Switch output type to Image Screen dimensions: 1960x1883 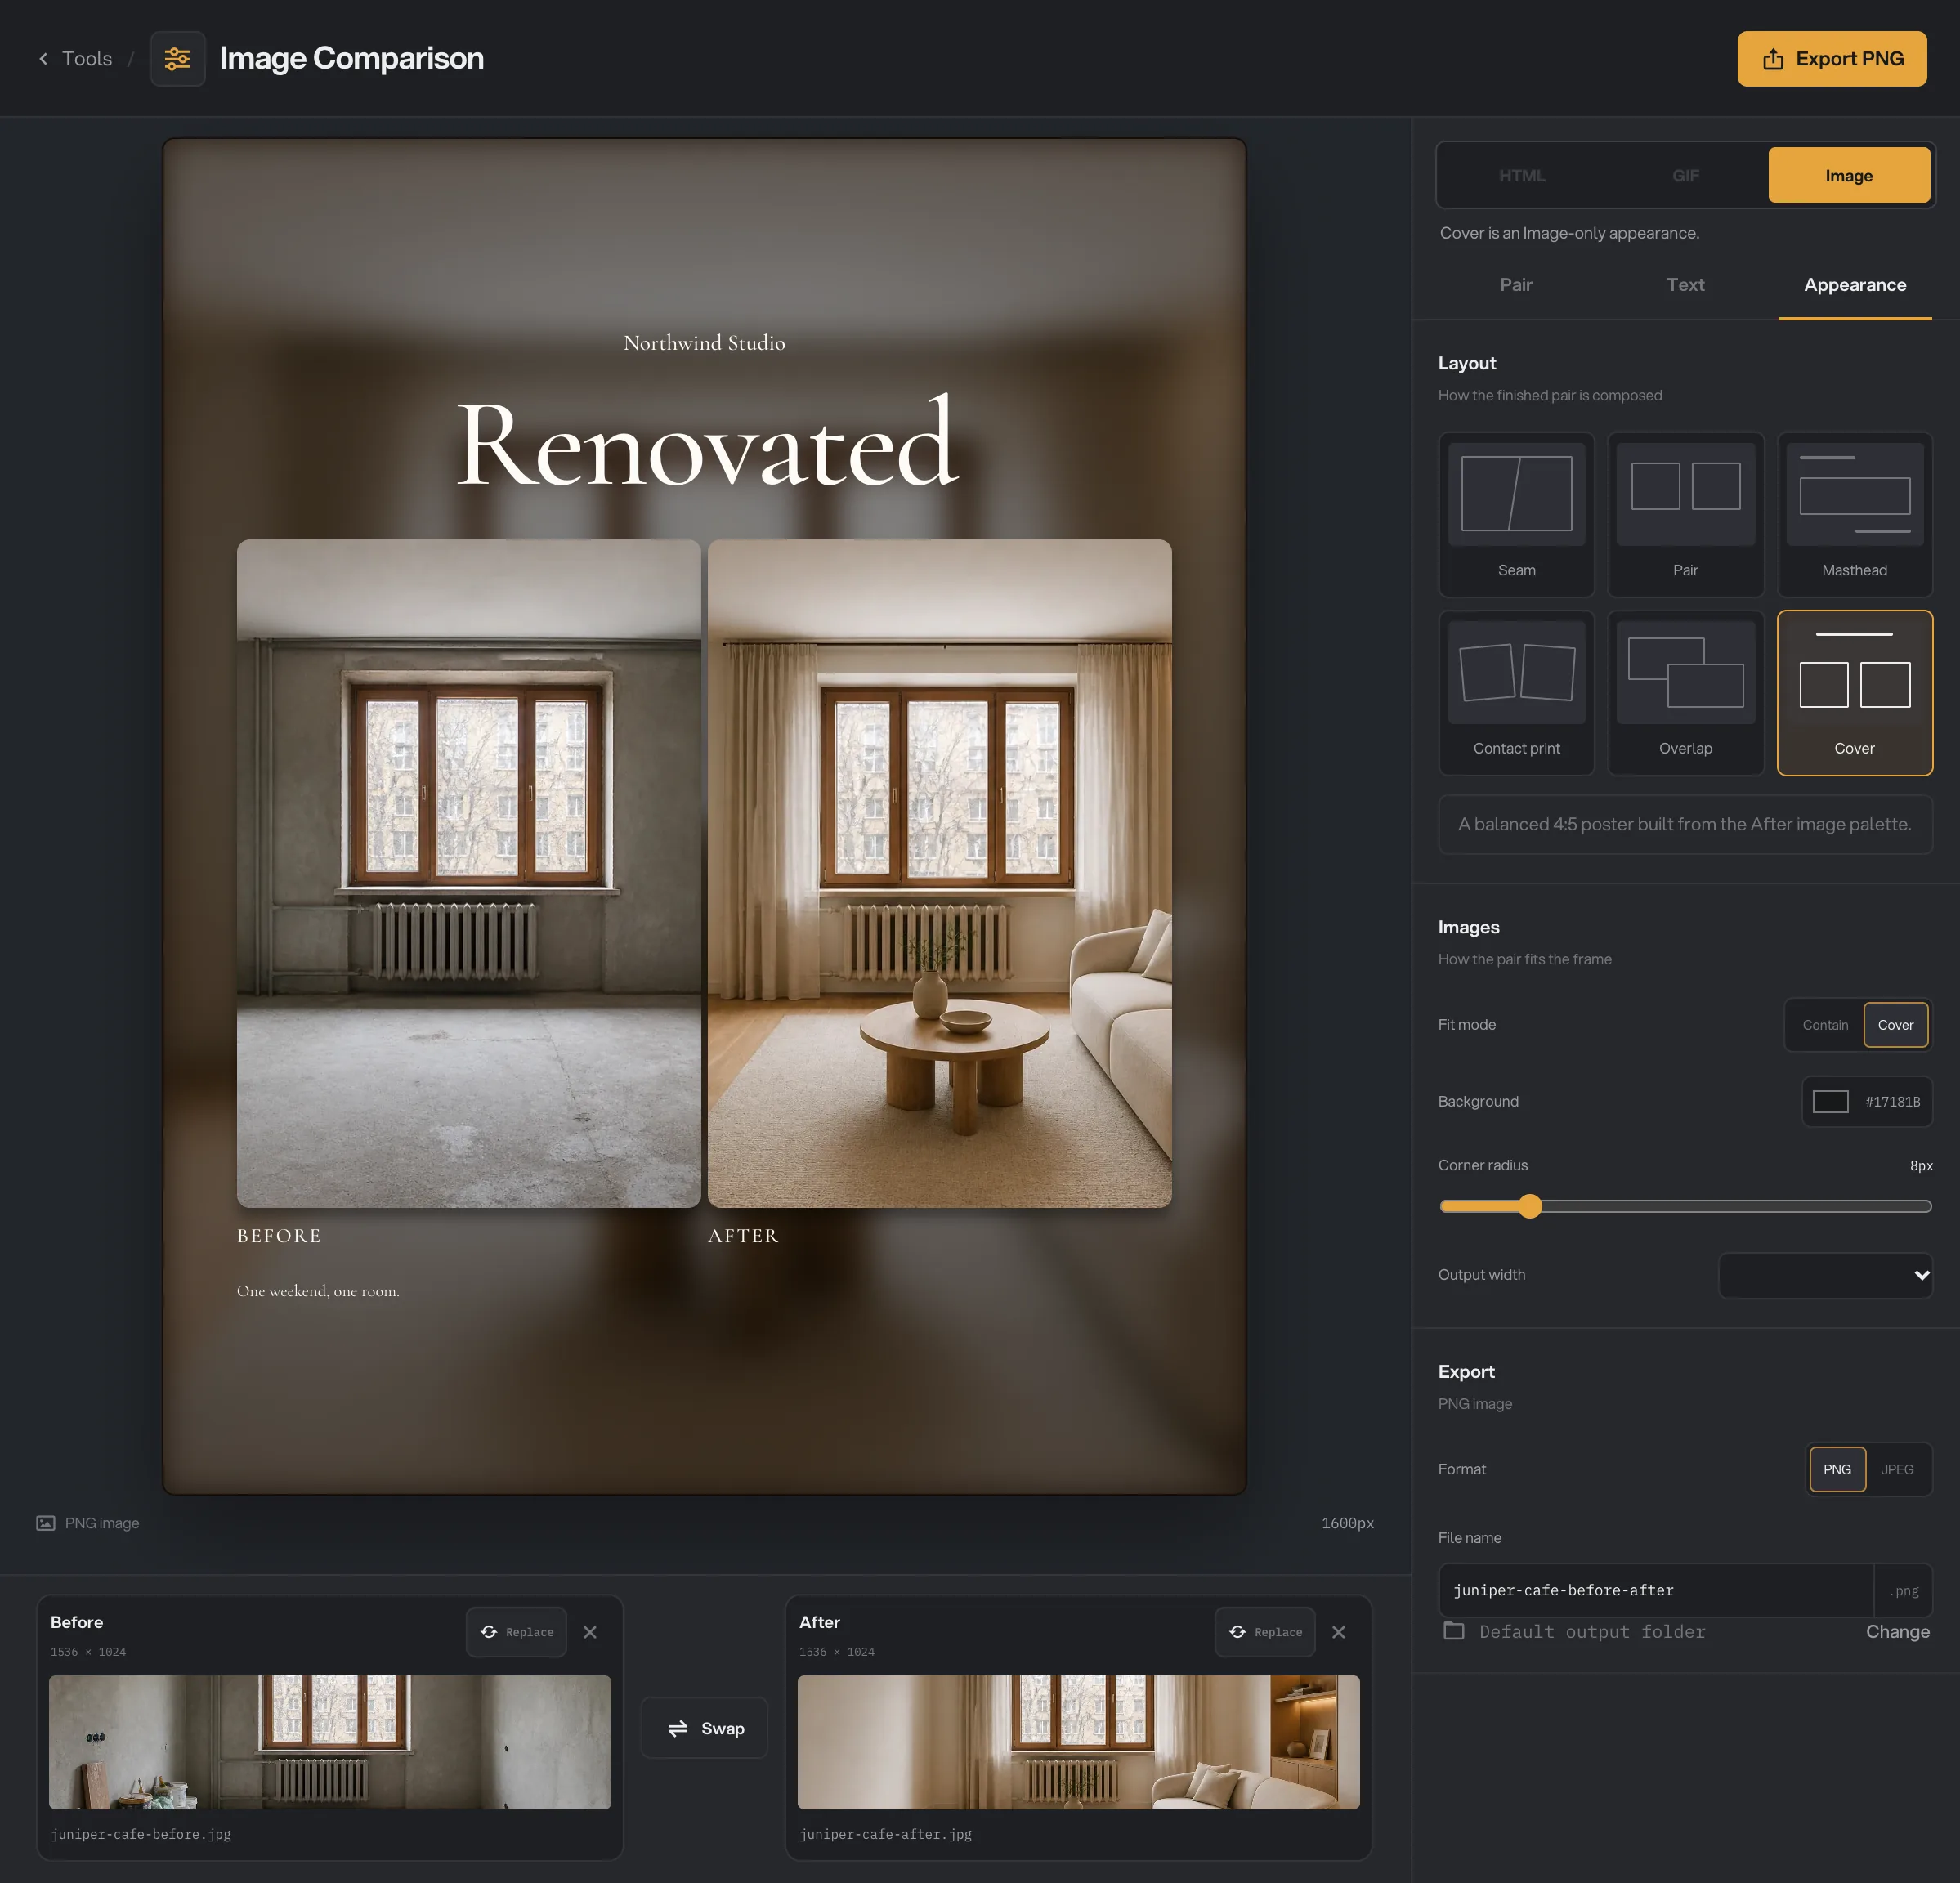click(1849, 175)
